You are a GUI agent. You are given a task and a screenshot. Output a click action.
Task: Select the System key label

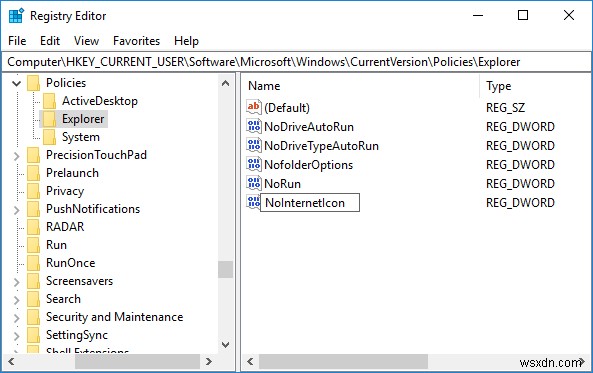81,137
